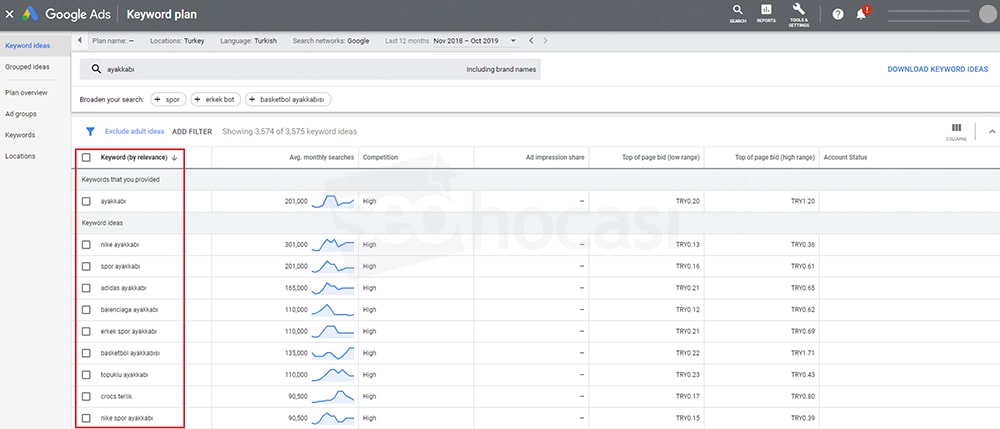
Task: Switch to Grouped ideas tab
Action: (x=27, y=67)
